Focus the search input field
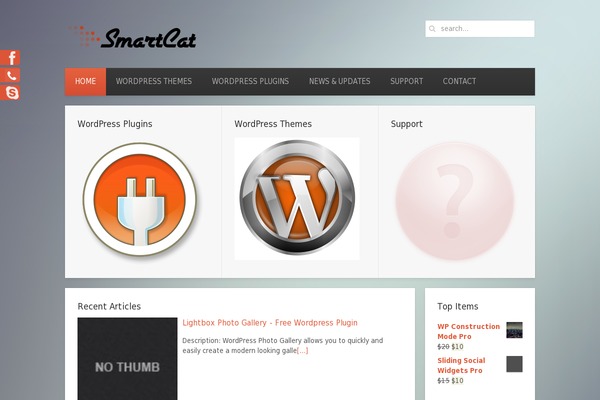The image size is (600, 400). pyautogui.click(x=480, y=29)
